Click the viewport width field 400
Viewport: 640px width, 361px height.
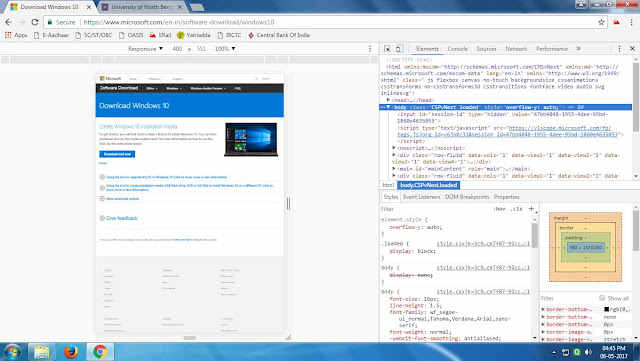click(177, 49)
